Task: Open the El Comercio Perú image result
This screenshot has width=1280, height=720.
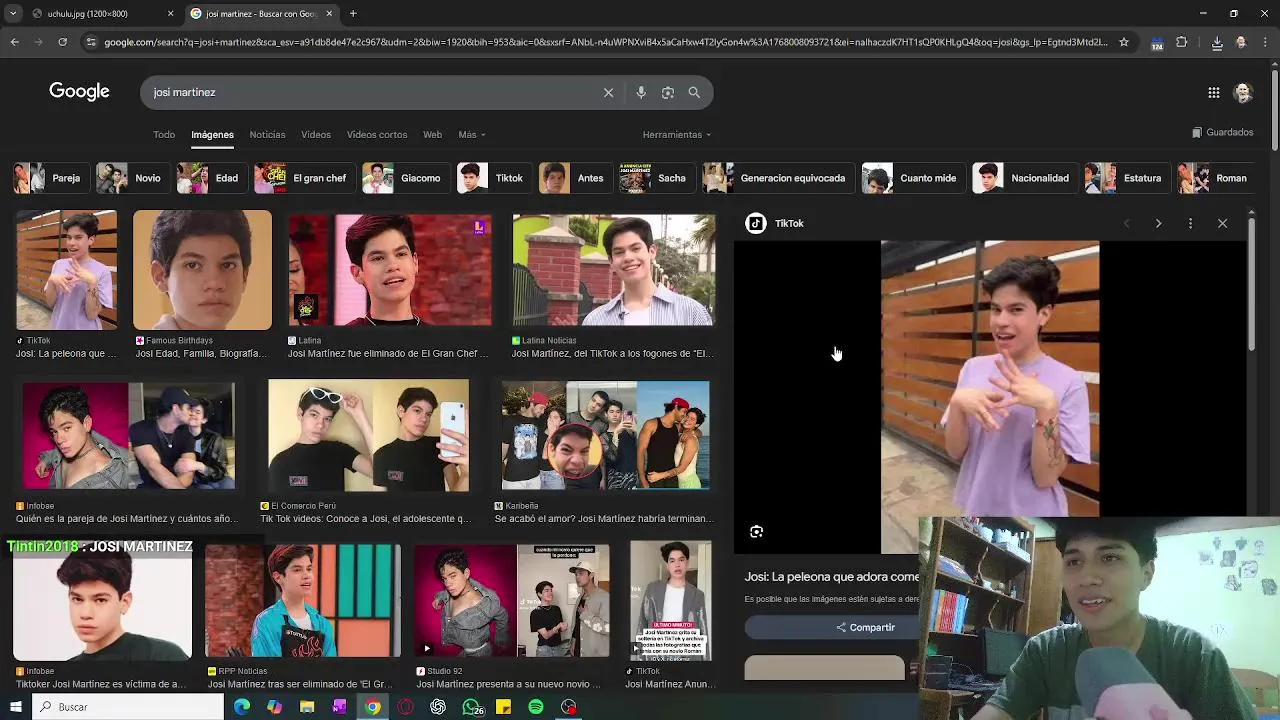Action: click(368, 435)
